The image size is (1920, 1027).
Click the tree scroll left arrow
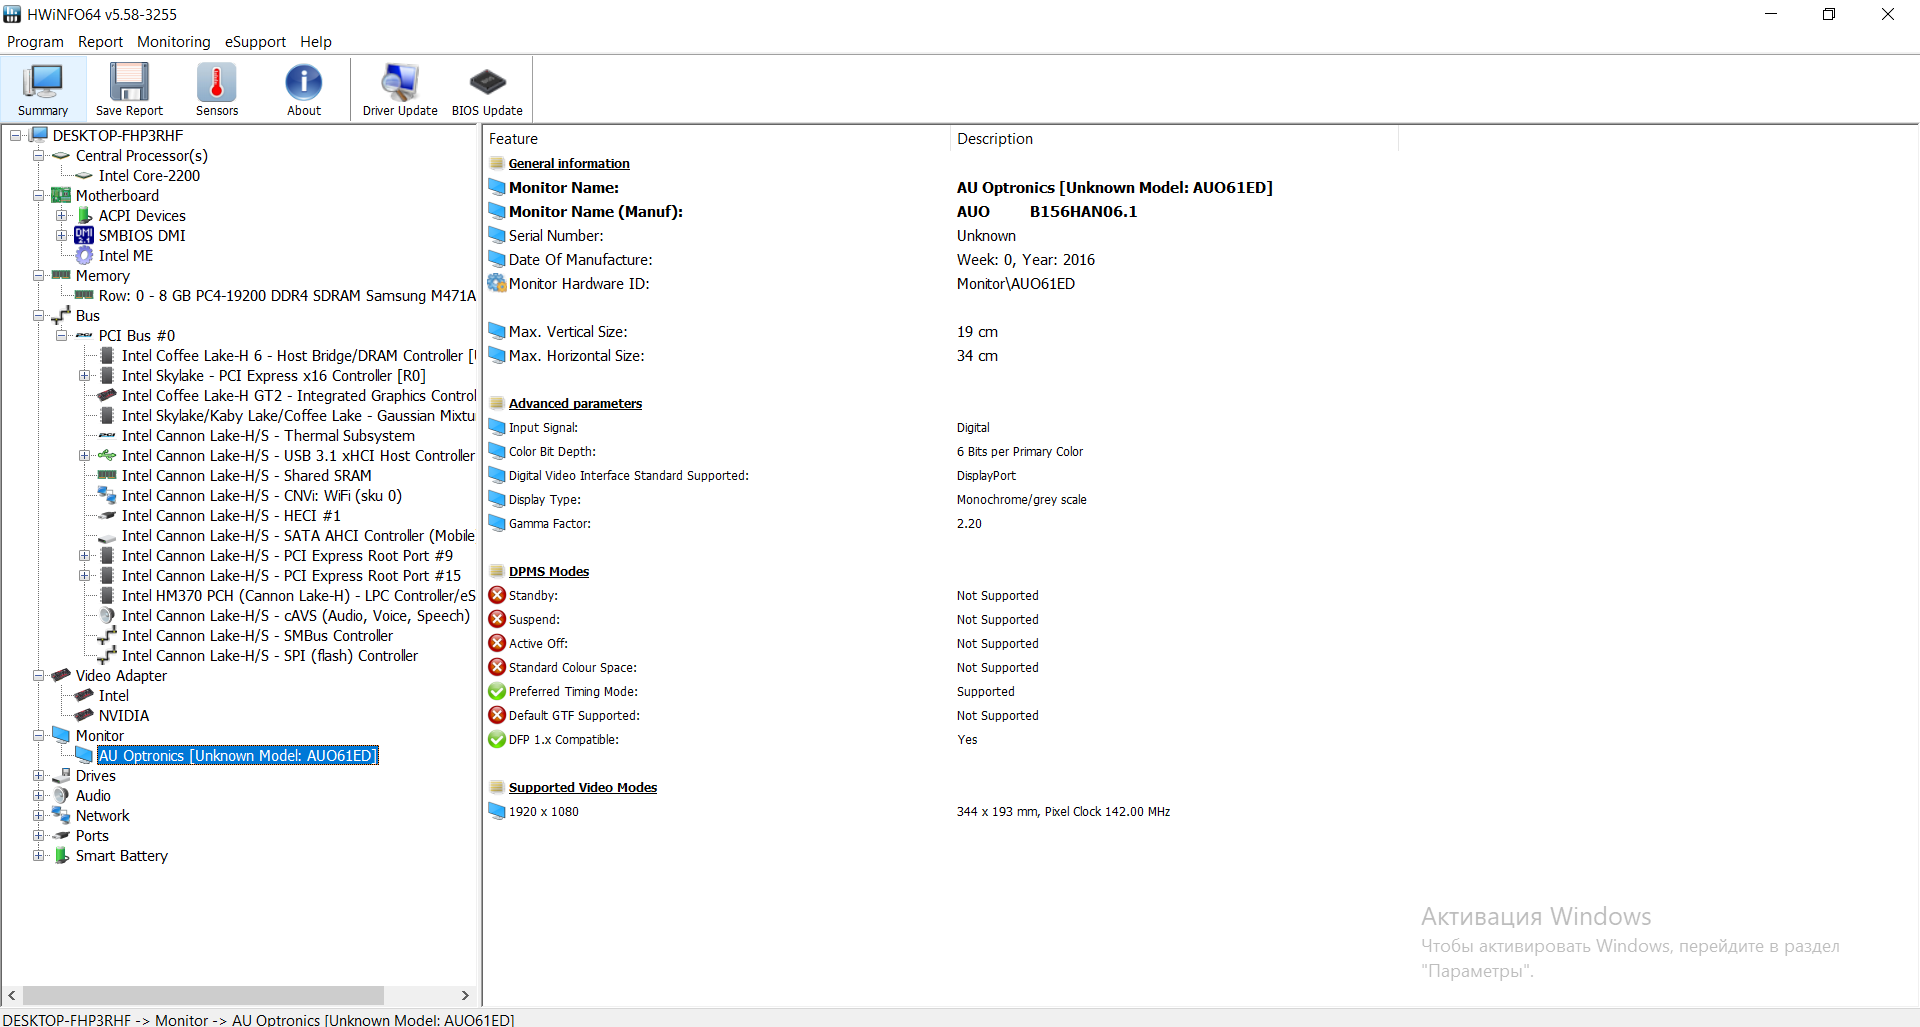click(12, 996)
